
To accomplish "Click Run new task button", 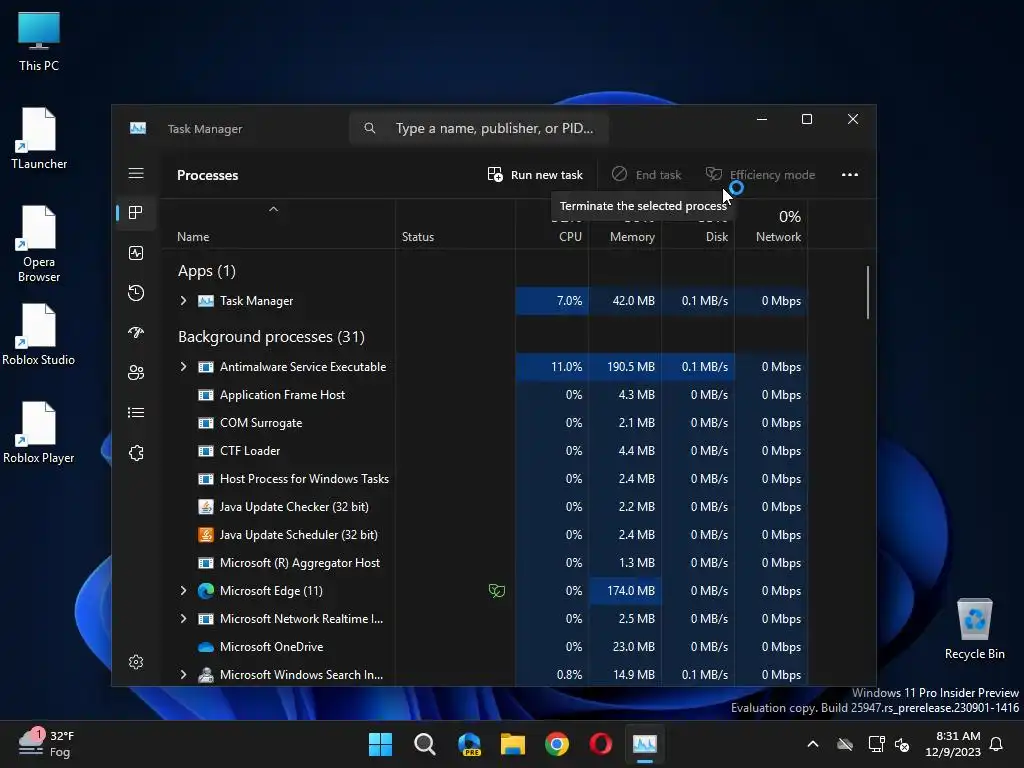I will click(535, 175).
